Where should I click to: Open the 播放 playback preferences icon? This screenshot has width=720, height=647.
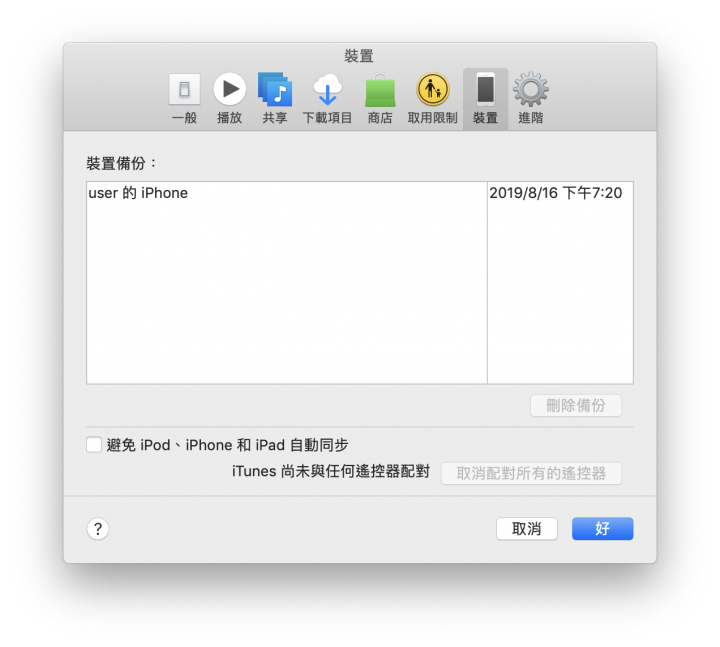tap(230, 89)
